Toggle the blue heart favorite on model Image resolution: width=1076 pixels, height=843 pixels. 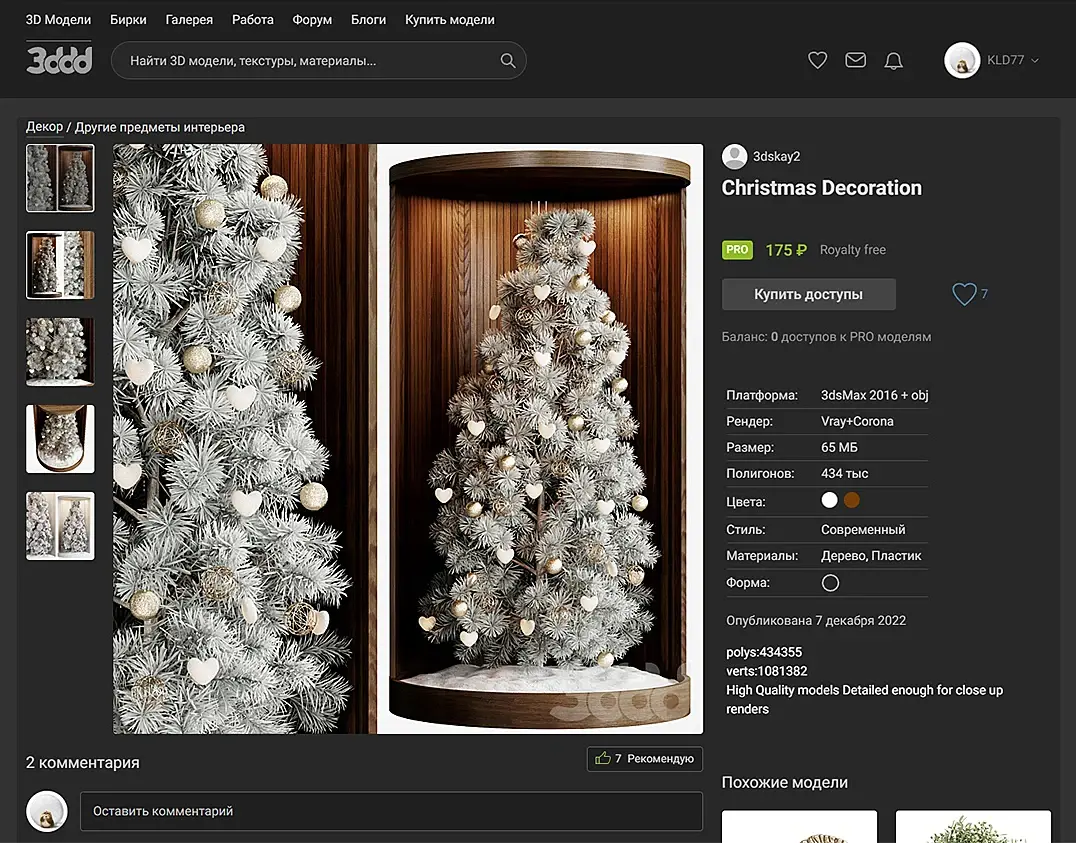click(x=963, y=294)
